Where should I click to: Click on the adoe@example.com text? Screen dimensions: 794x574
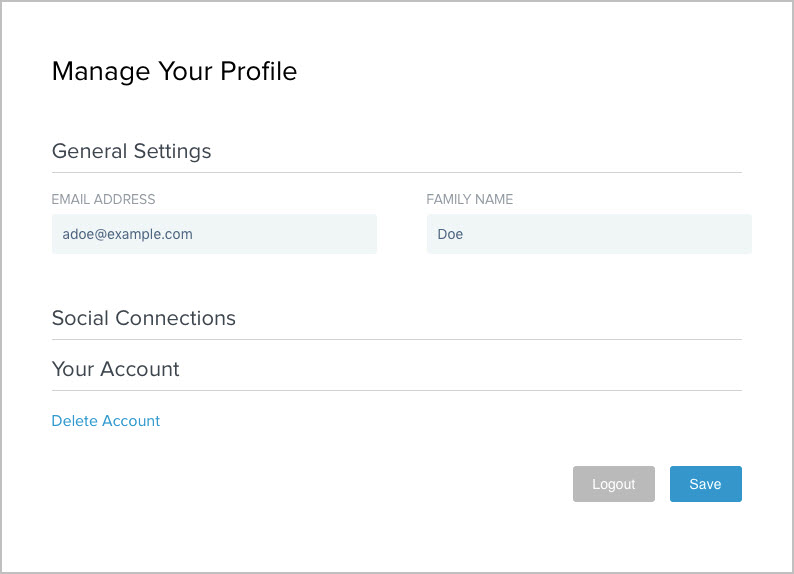coord(127,234)
